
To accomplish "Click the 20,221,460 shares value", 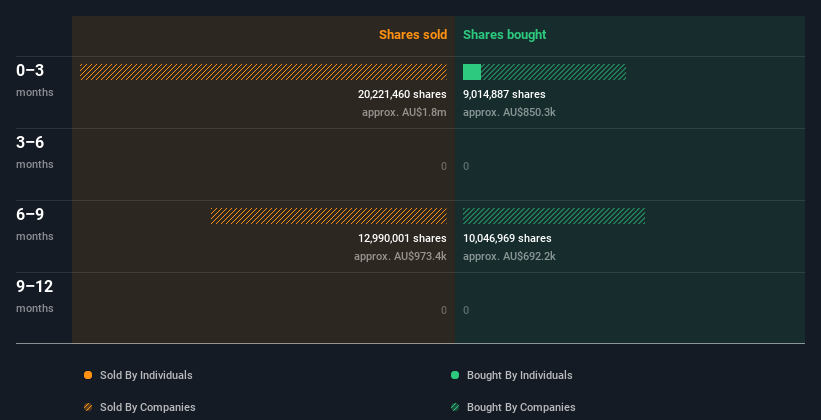I will [x=402, y=94].
